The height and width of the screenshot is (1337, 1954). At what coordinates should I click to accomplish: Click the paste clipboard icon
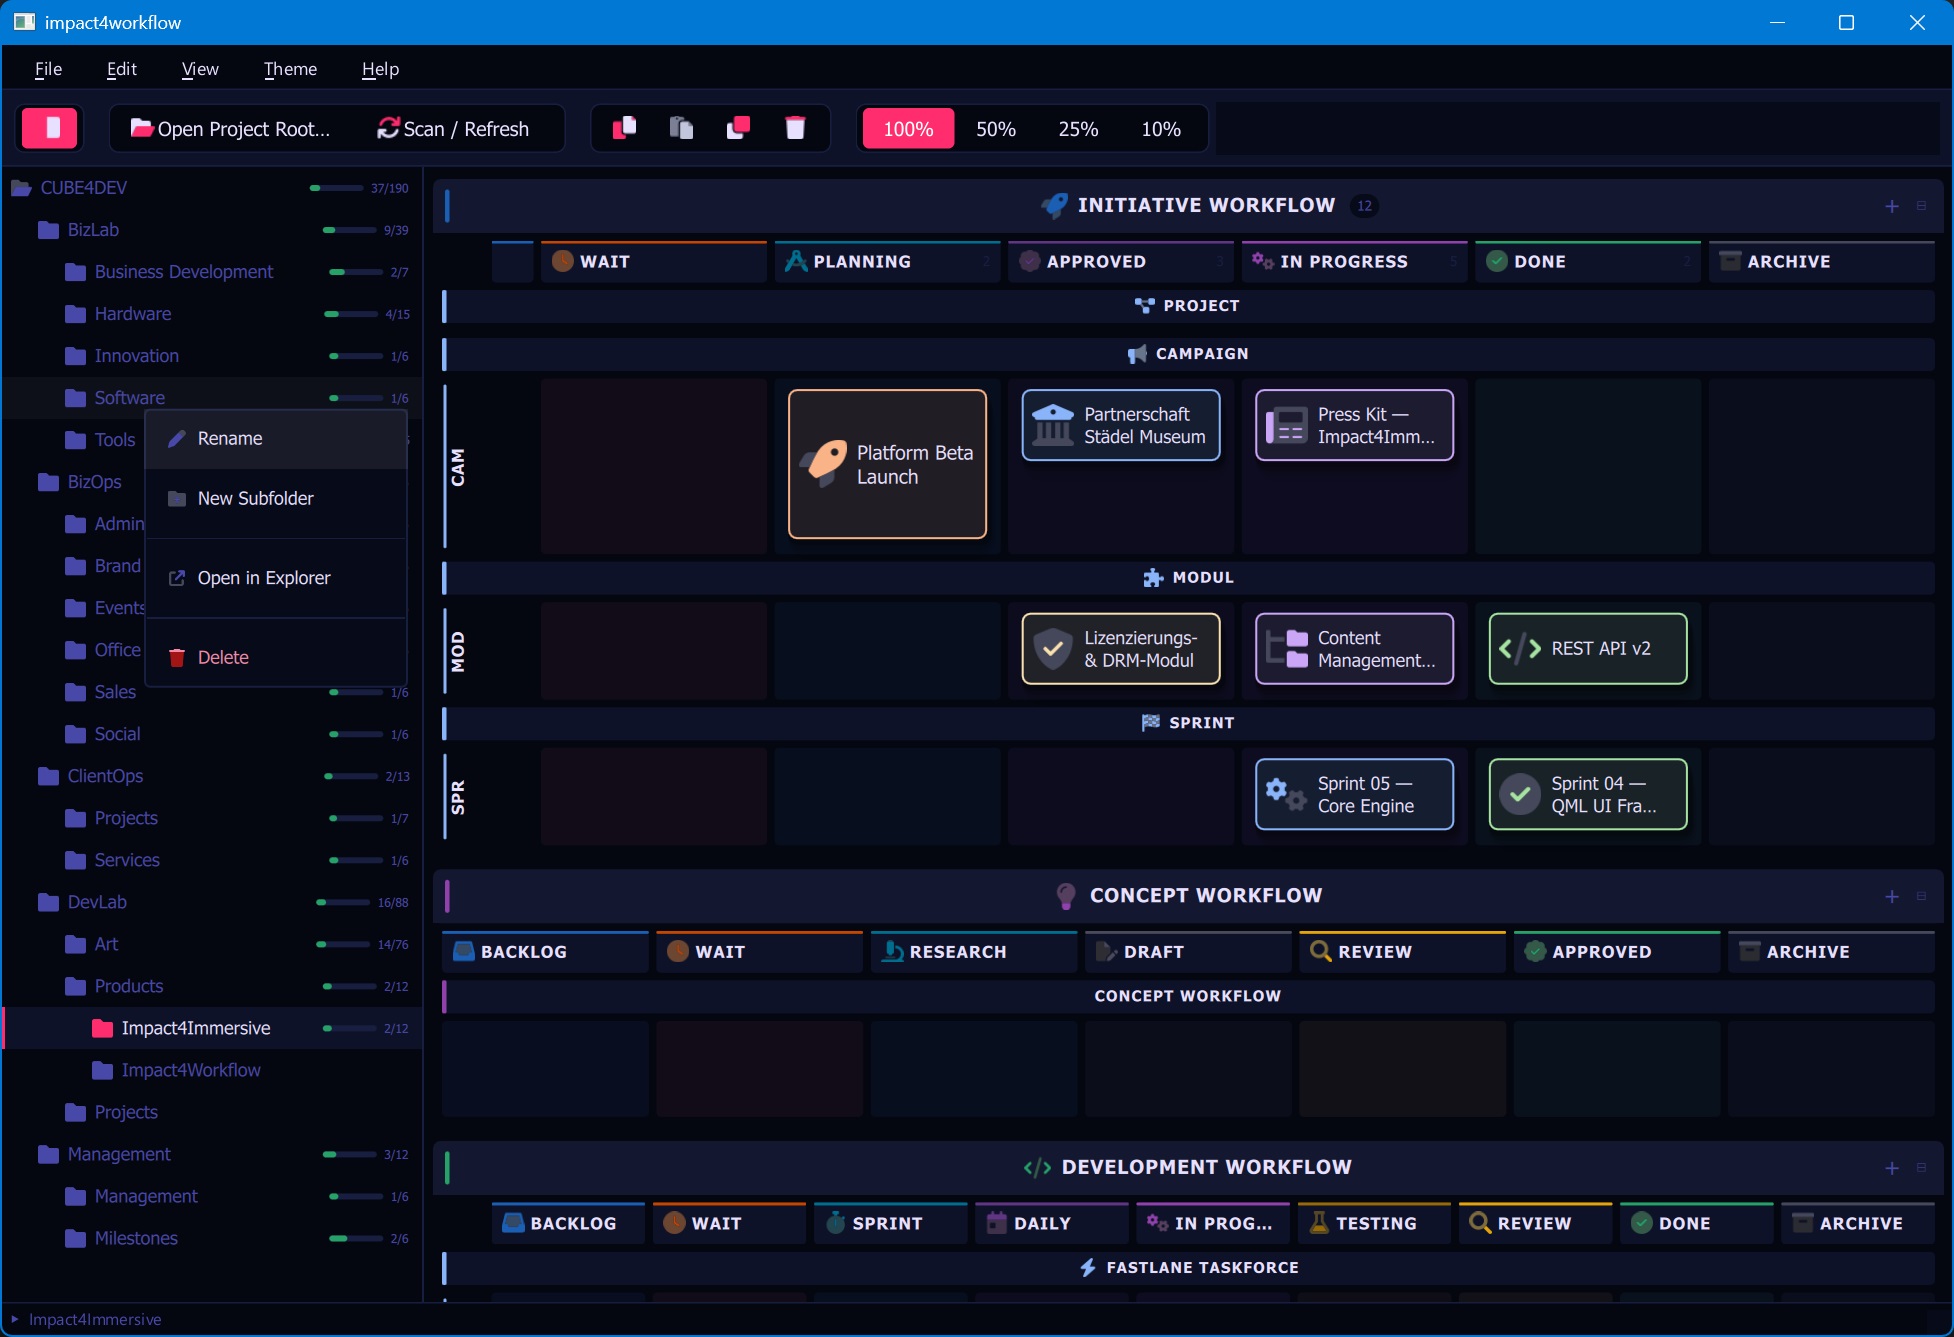[x=681, y=128]
